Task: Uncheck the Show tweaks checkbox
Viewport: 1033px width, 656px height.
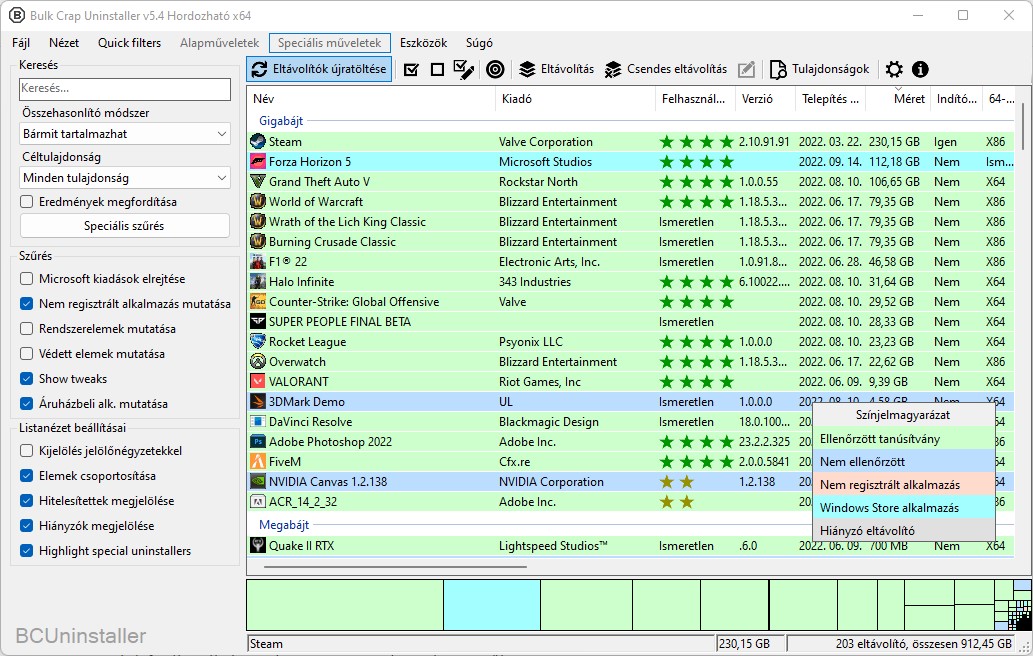Action: click(x=27, y=379)
